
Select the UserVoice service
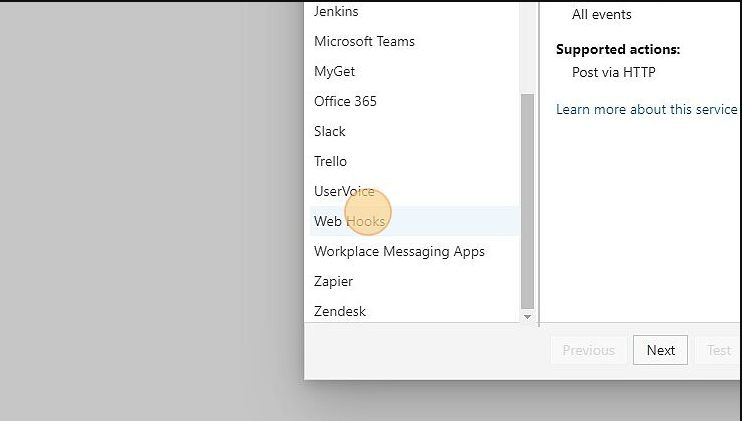click(x=344, y=192)
